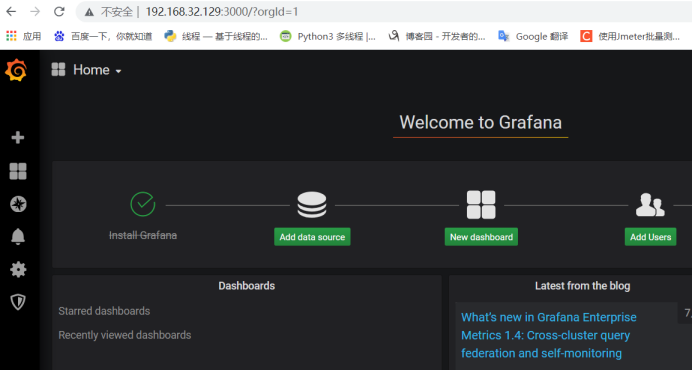Open the Python3 多线程 bookmark
The image size is (692, 370).
click(x=328, y=36)
